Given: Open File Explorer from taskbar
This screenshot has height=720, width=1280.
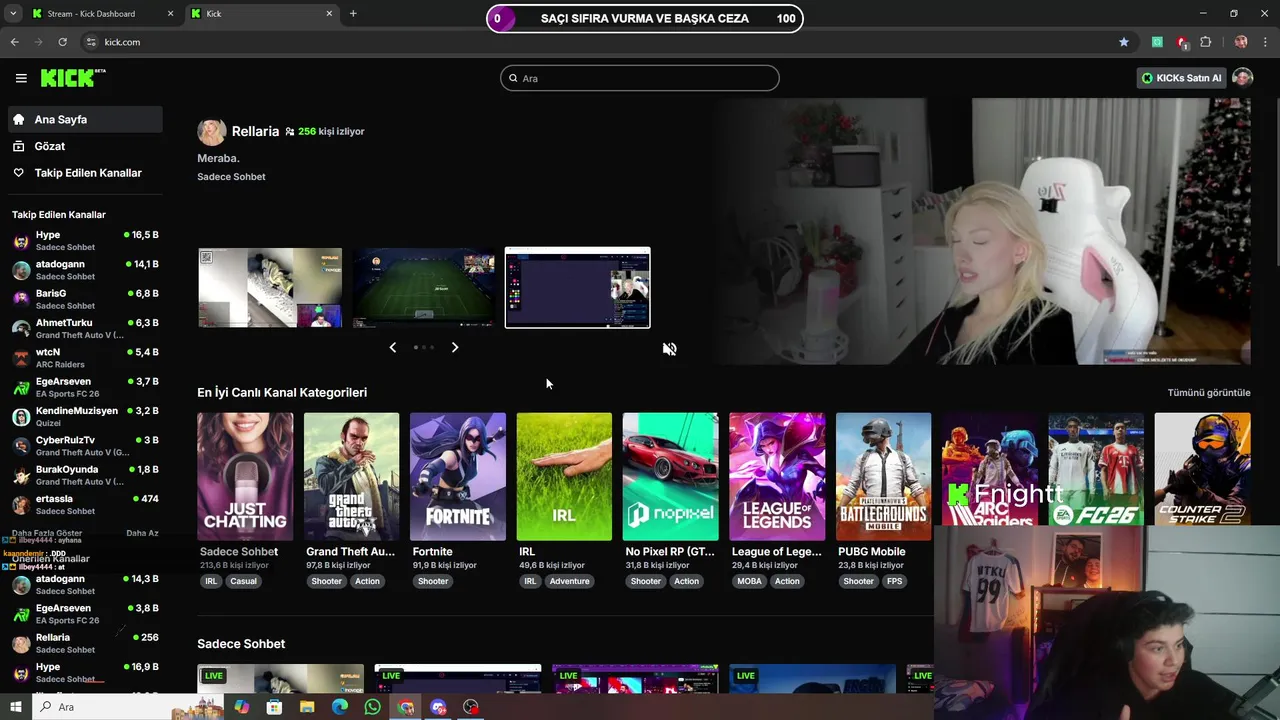Looking at the screenshot, I should [307, 707].
